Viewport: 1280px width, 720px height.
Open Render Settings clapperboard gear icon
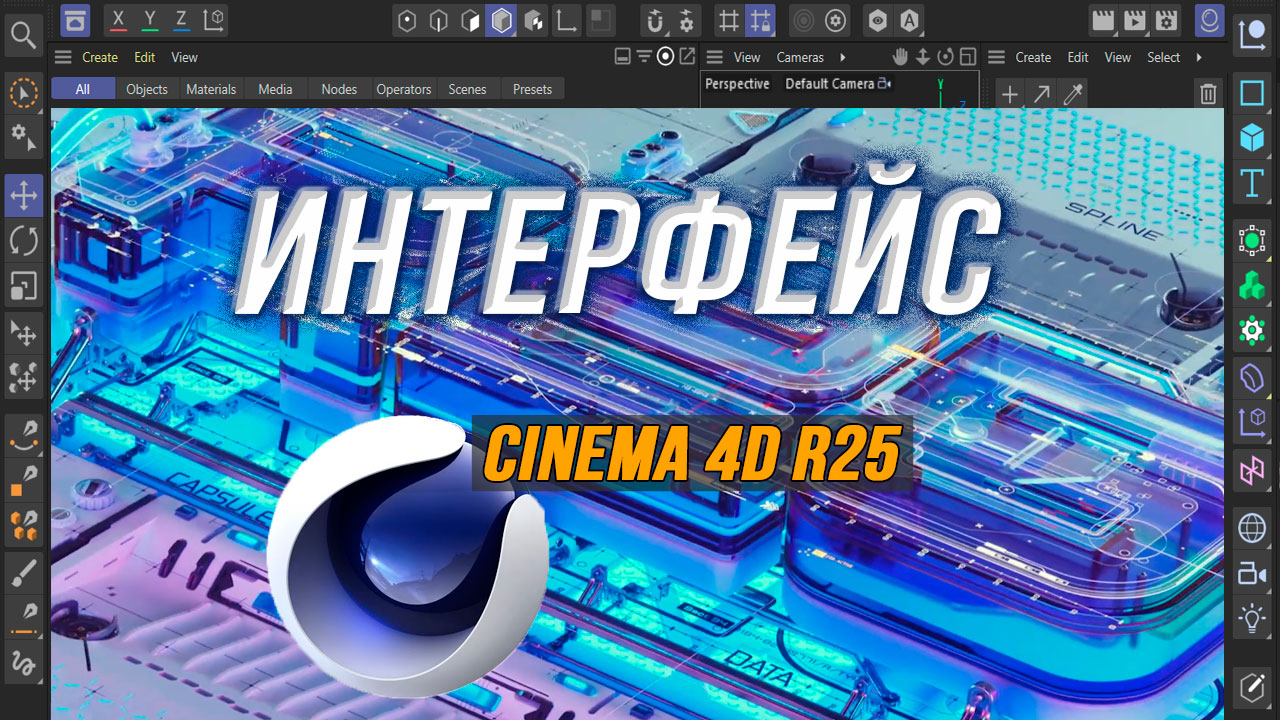[1166, 19]
